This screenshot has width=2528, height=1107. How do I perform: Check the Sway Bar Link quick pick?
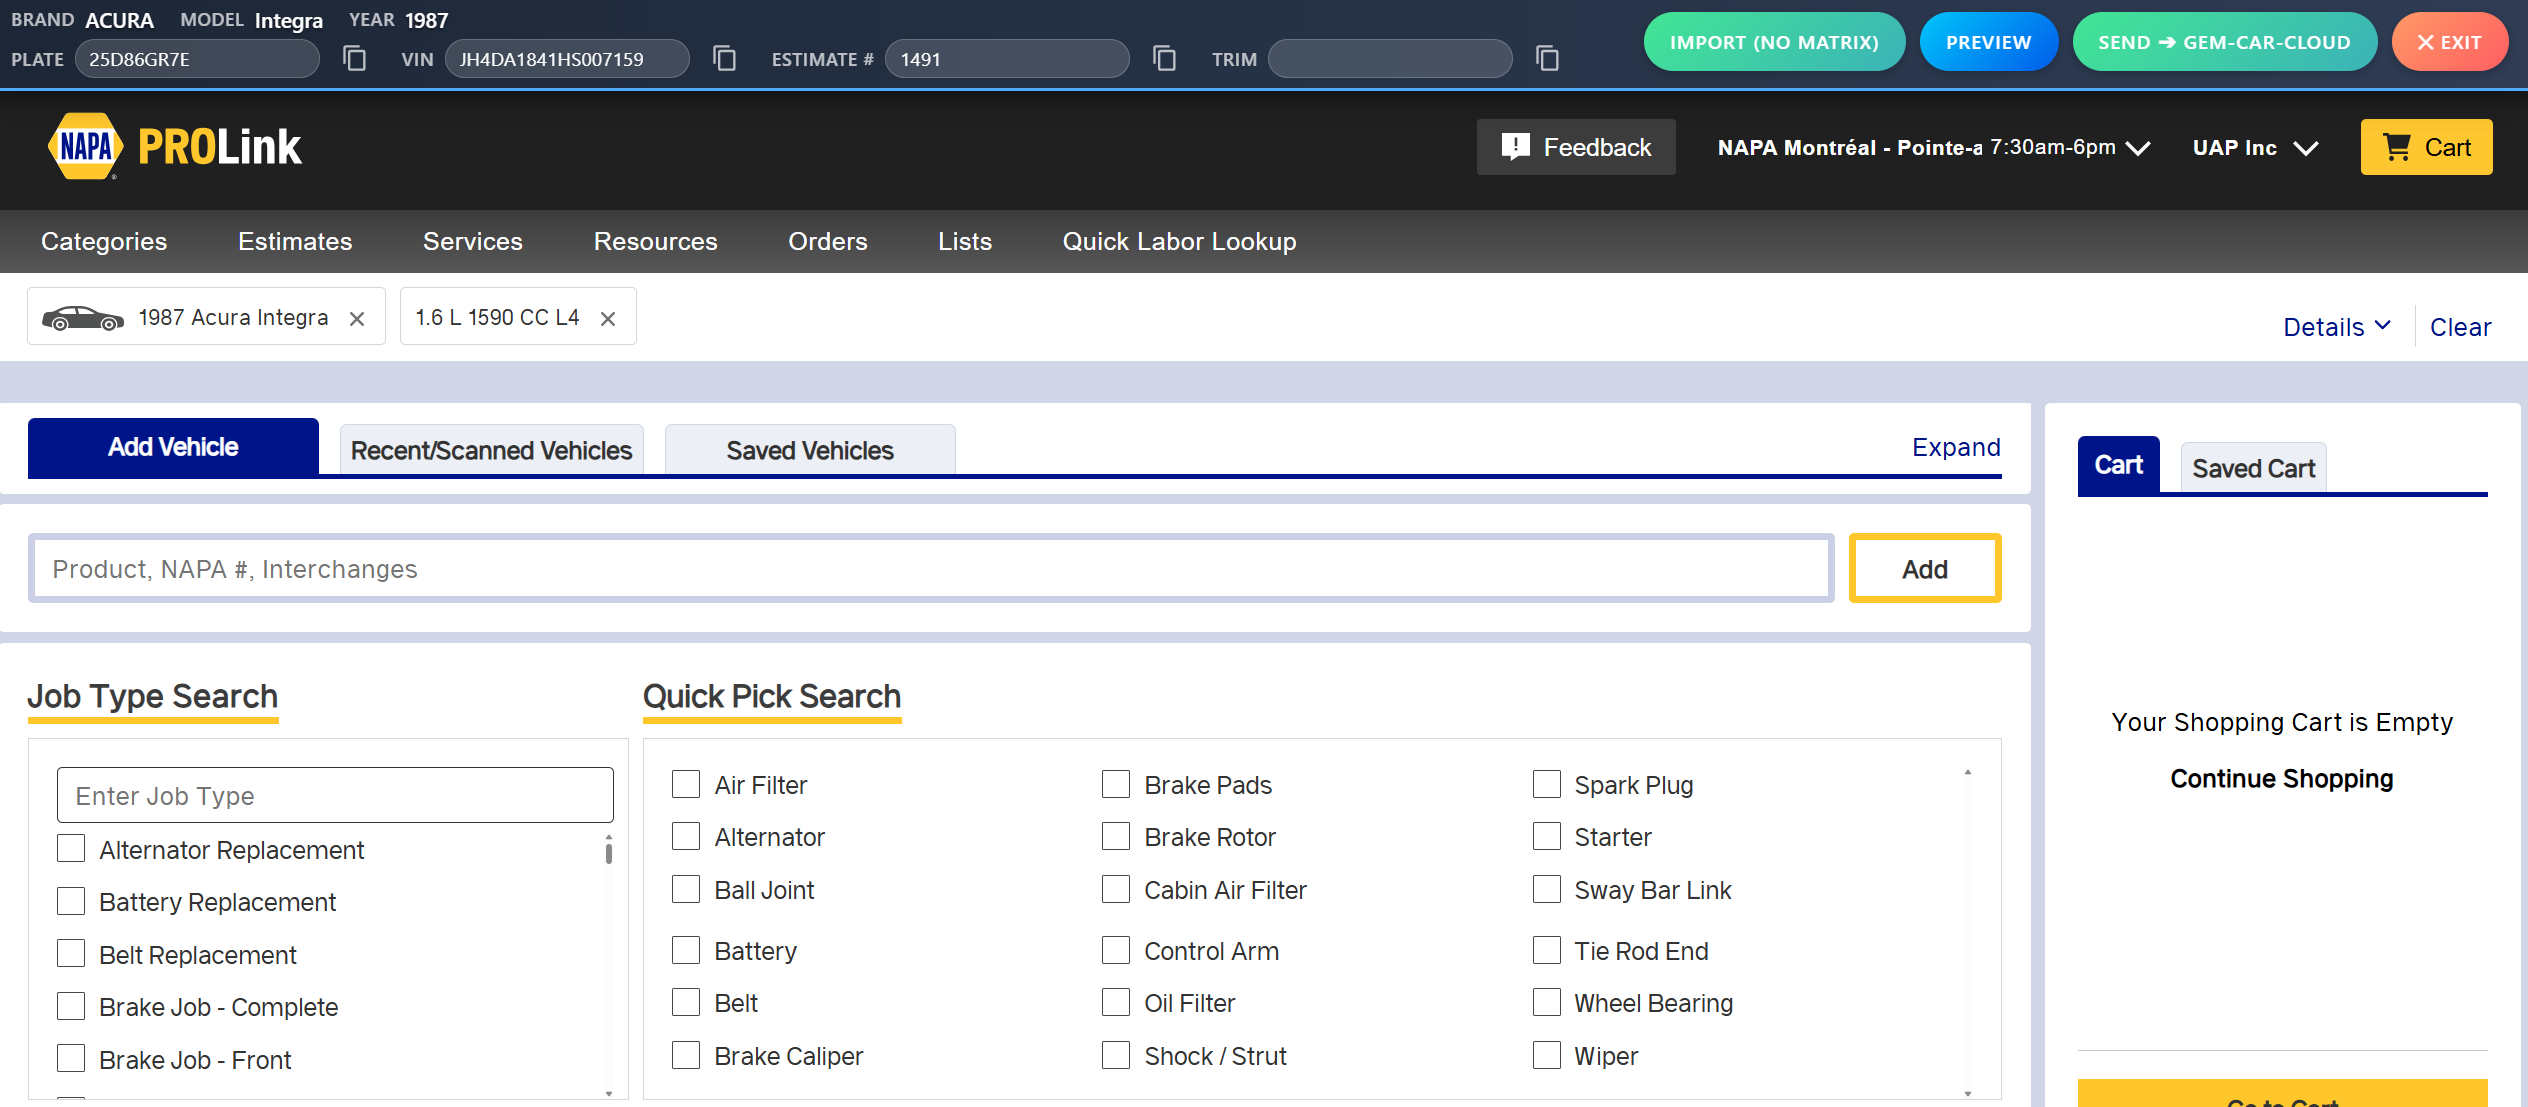(x=1547, y=889)
